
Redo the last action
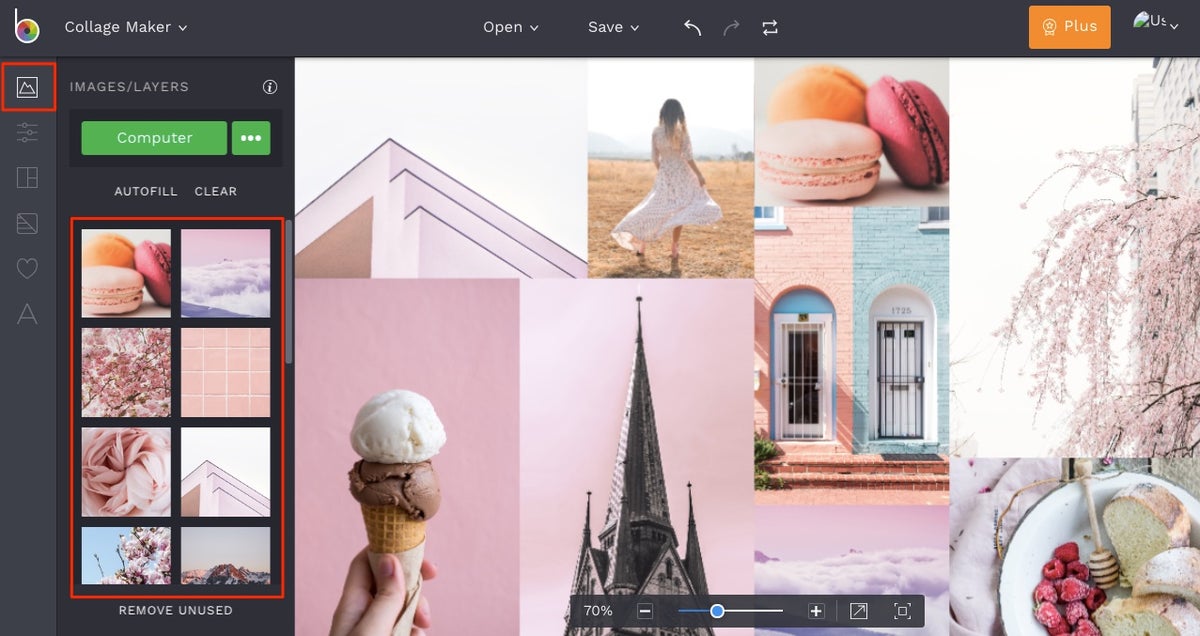[x=731, y=27]
